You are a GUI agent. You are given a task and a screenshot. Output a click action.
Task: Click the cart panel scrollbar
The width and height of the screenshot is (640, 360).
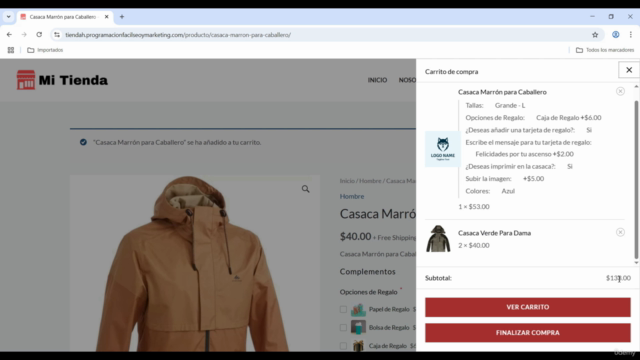[x=636, y=180]
